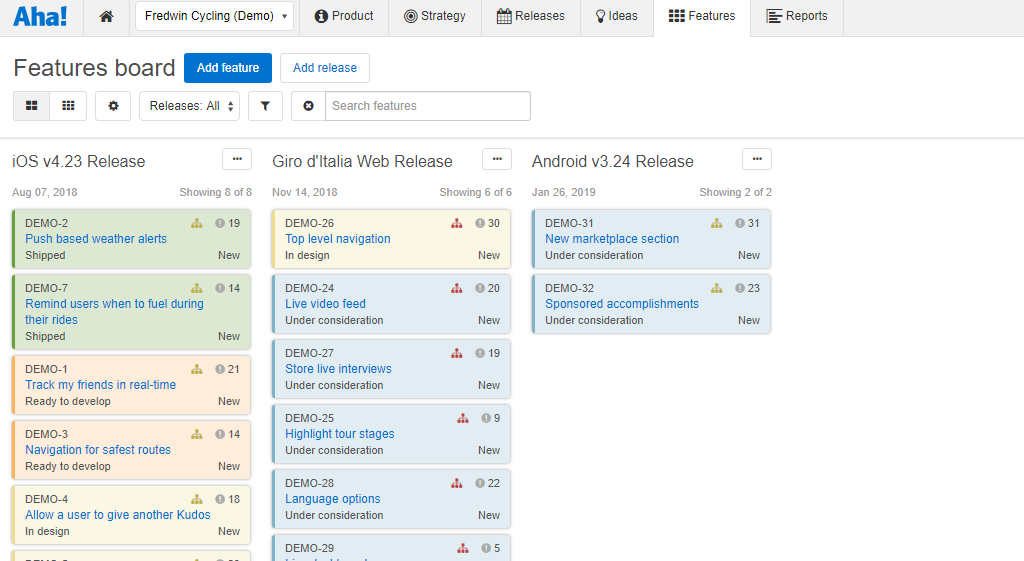The image size is (1024, 561).
Task: Switch to compact grid view toggle
Action: pos(68,106)
